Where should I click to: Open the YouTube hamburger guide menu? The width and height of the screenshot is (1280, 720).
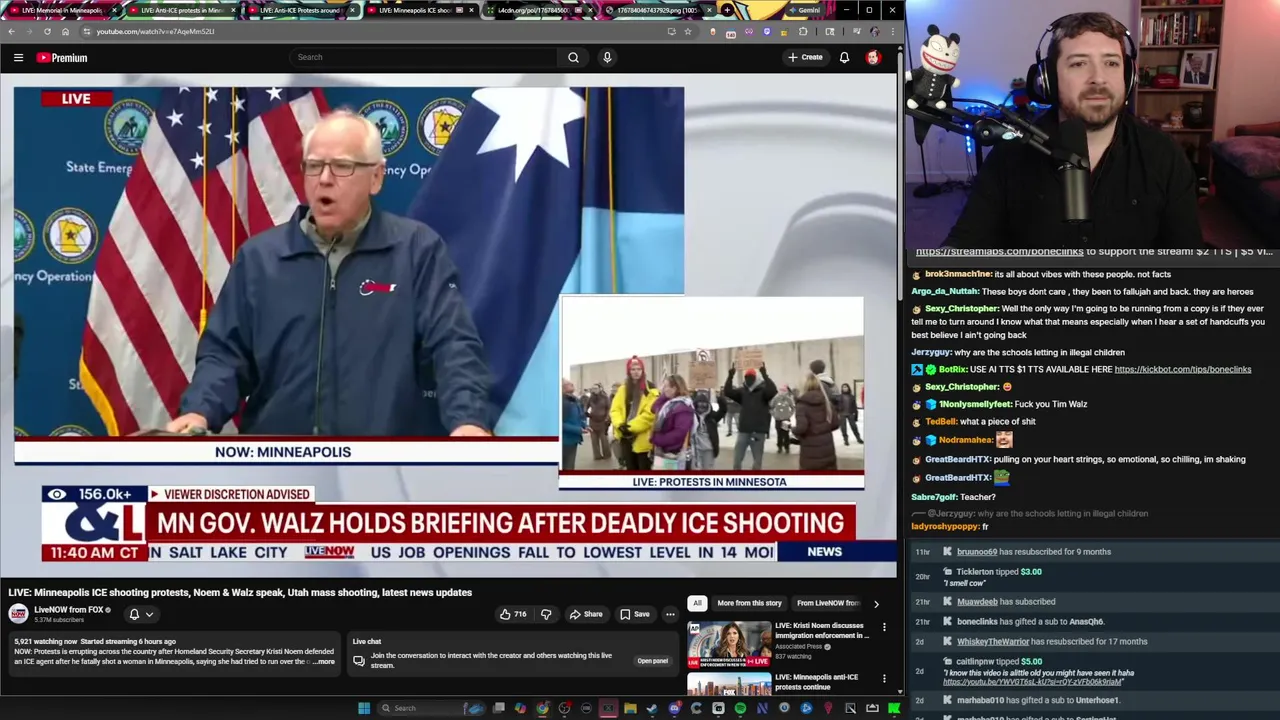point(18,58)
